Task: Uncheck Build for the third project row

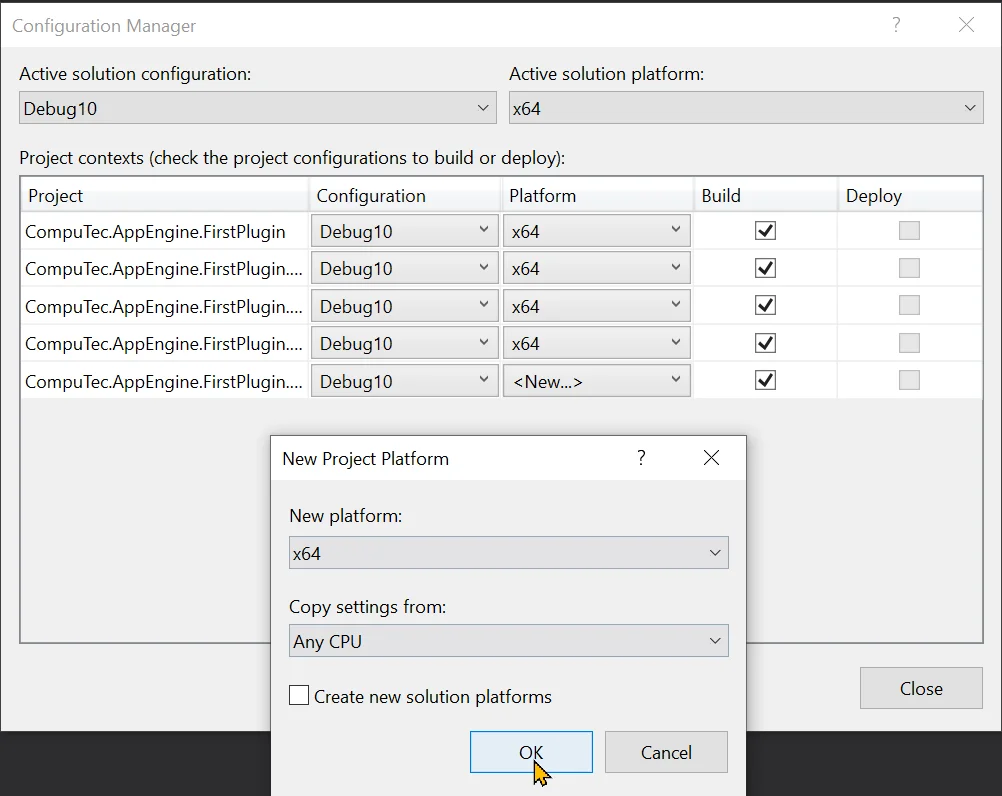Action: point(765,306)
